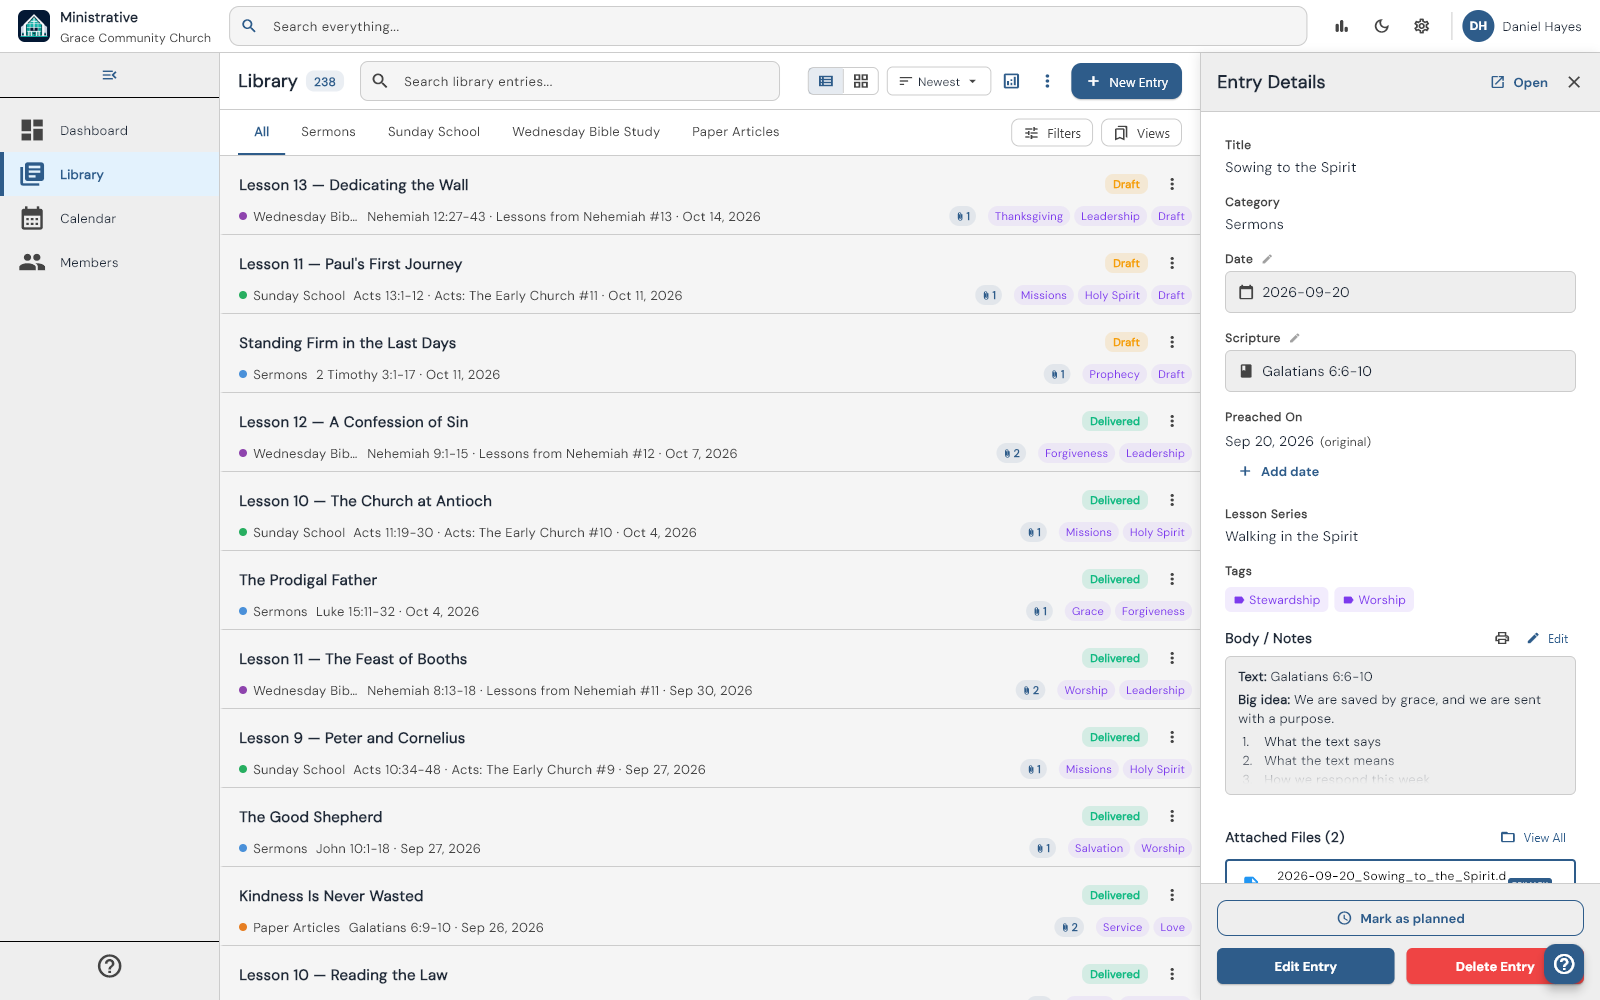Go to Calendar in sidebar
The width and height of the screenshot is (1600, 1000).
110,218
